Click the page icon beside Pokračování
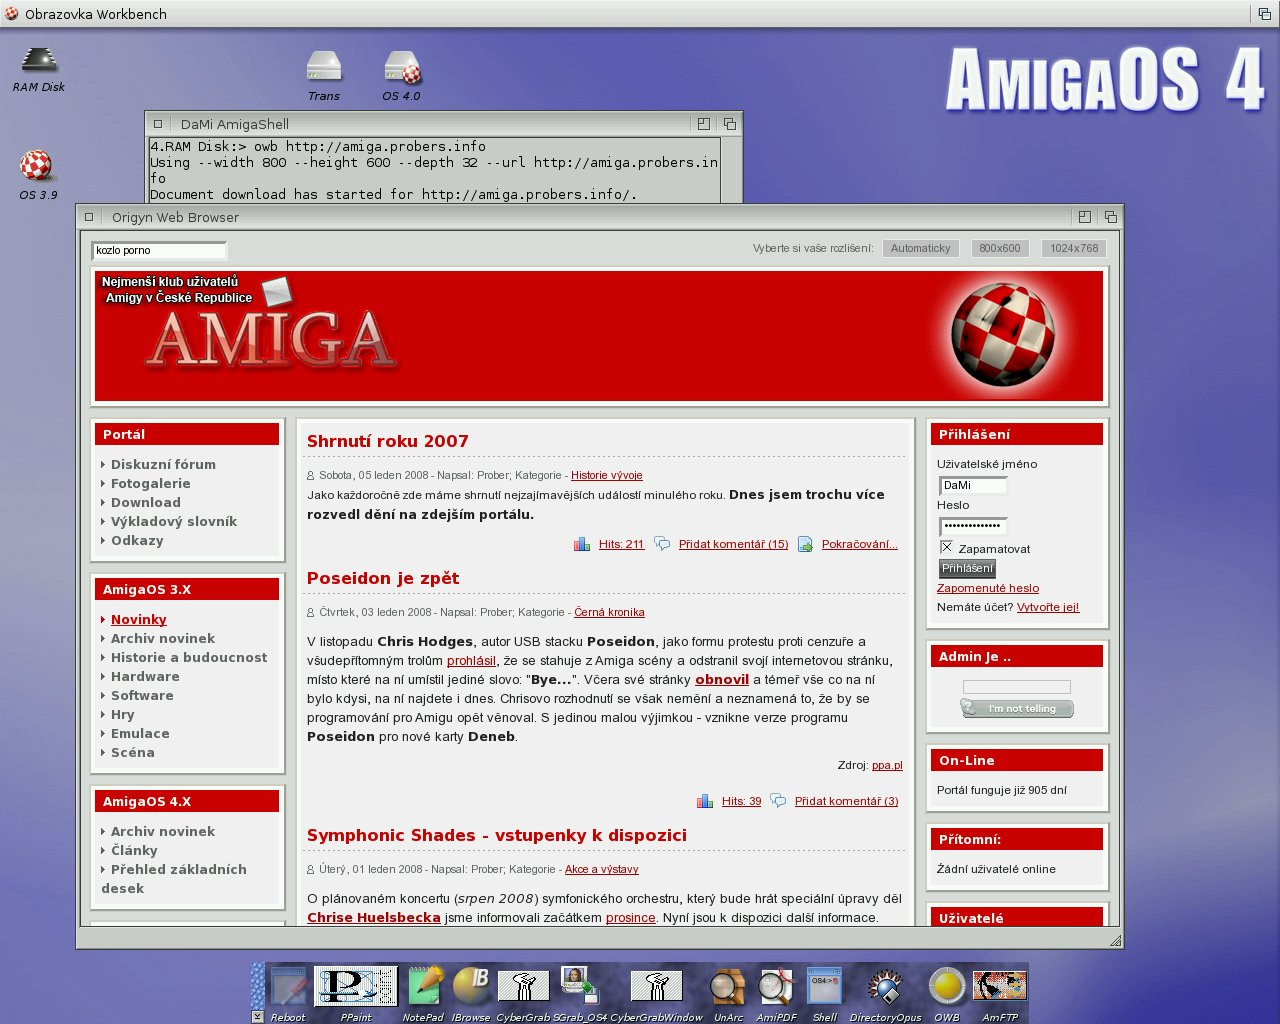The width and height of the screenshot is (1280, 1024). [805, 544]
